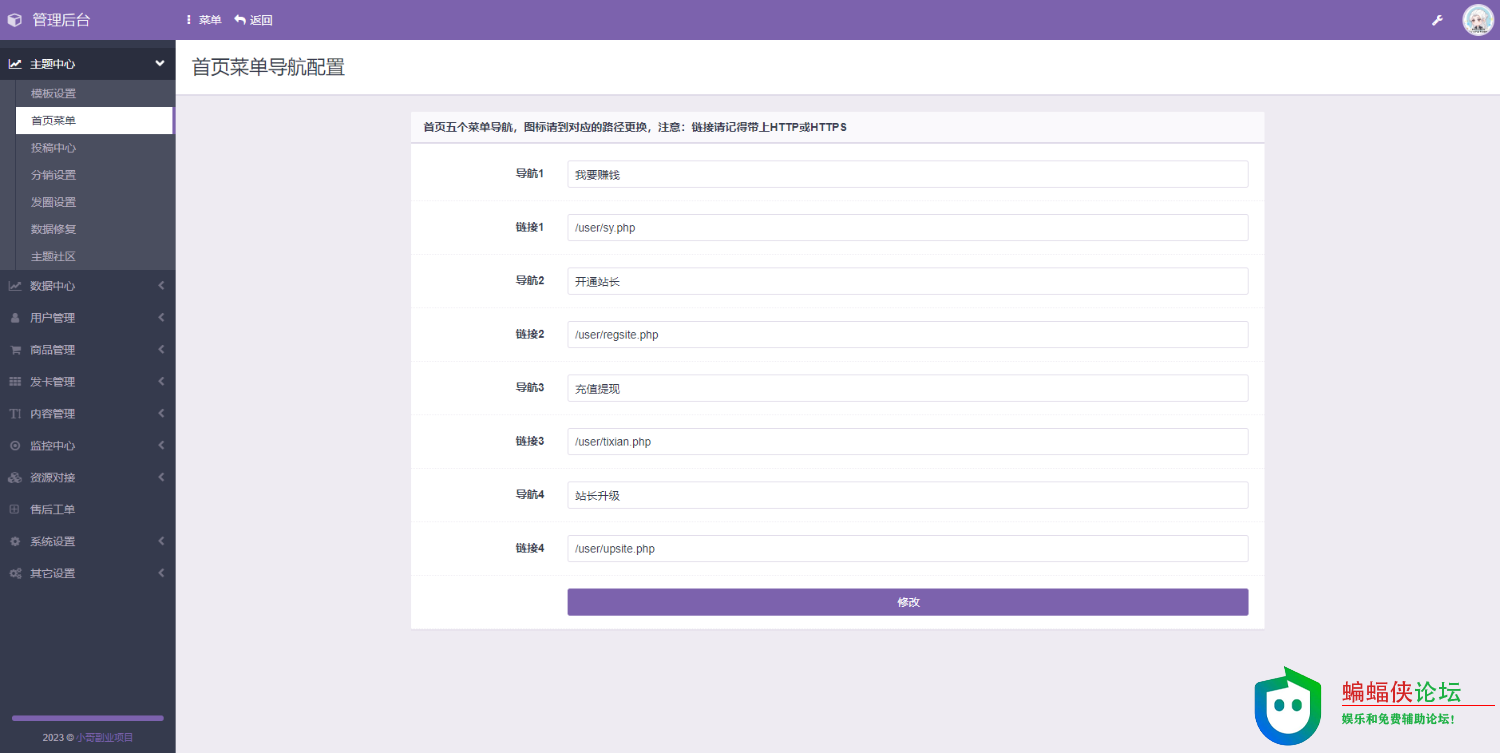The width and height of the screenshot is (1500, 753).
Task: Expand 数据中心 with its arrow
Action: tap(161, 286)
